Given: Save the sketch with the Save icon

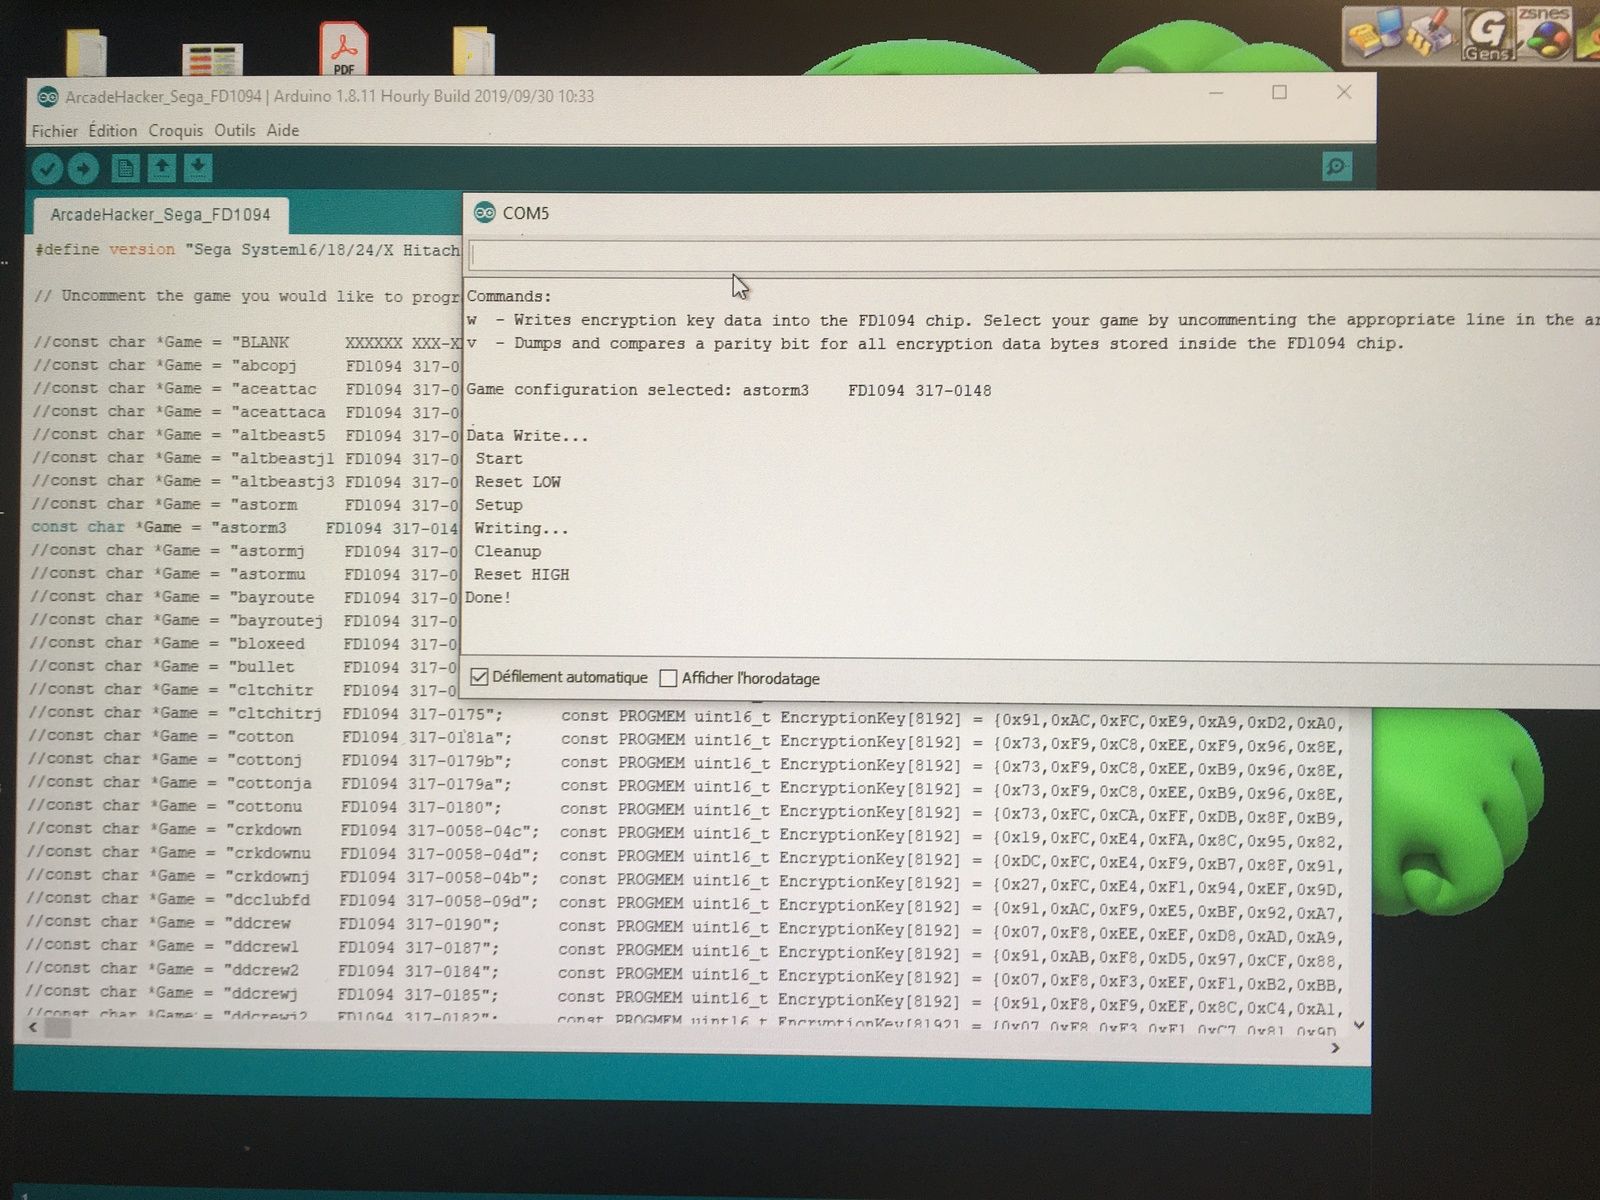Looking at the screenshot, I should pyautogui.click(x=198, y=168).
